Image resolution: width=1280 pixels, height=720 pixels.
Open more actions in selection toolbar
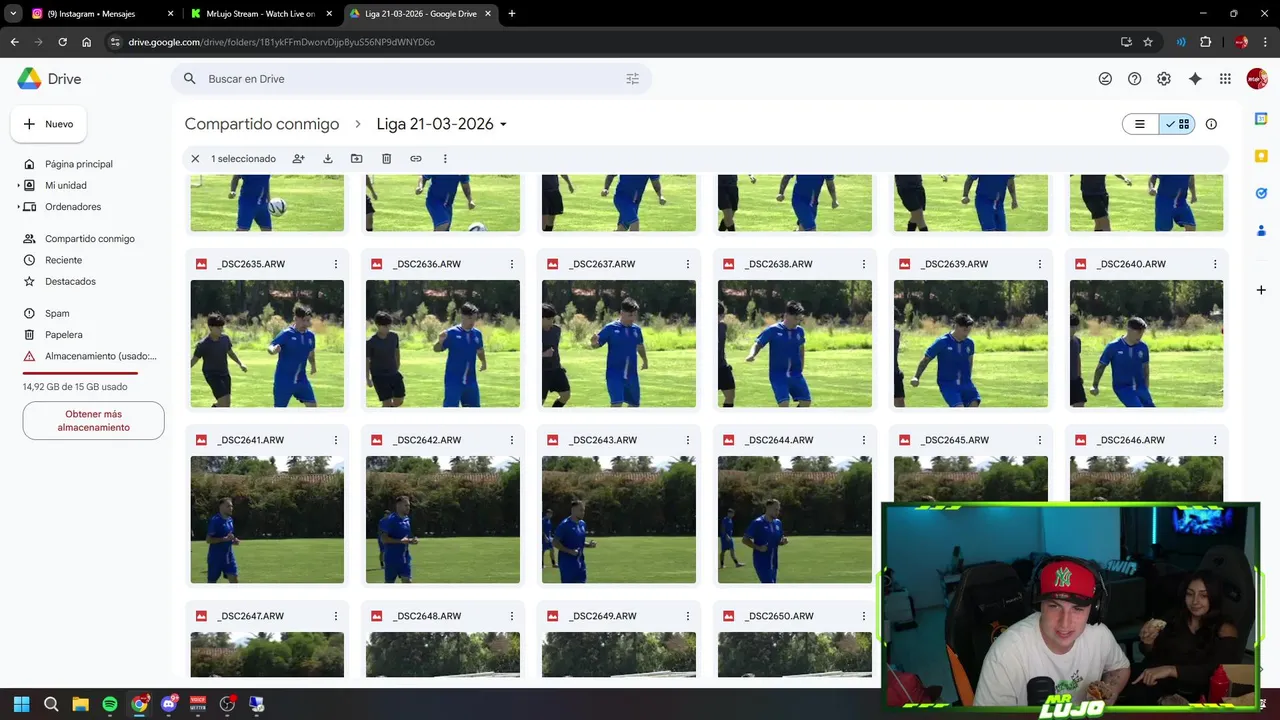click(445, 159)
